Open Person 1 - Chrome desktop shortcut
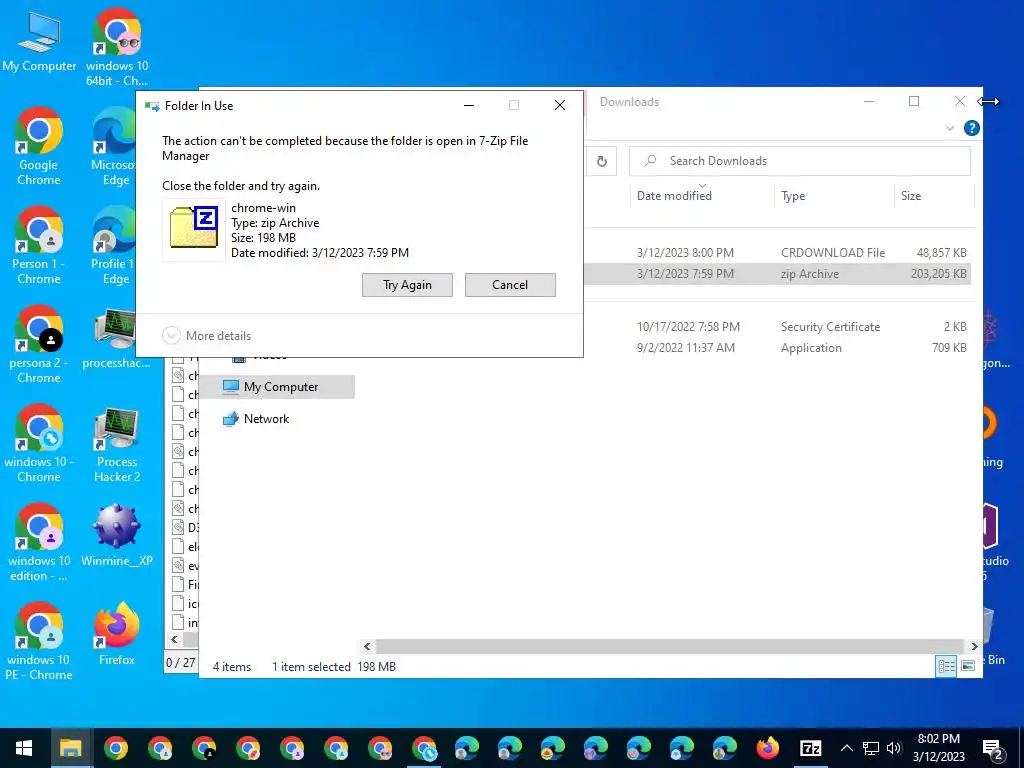 tap(39, 246)
